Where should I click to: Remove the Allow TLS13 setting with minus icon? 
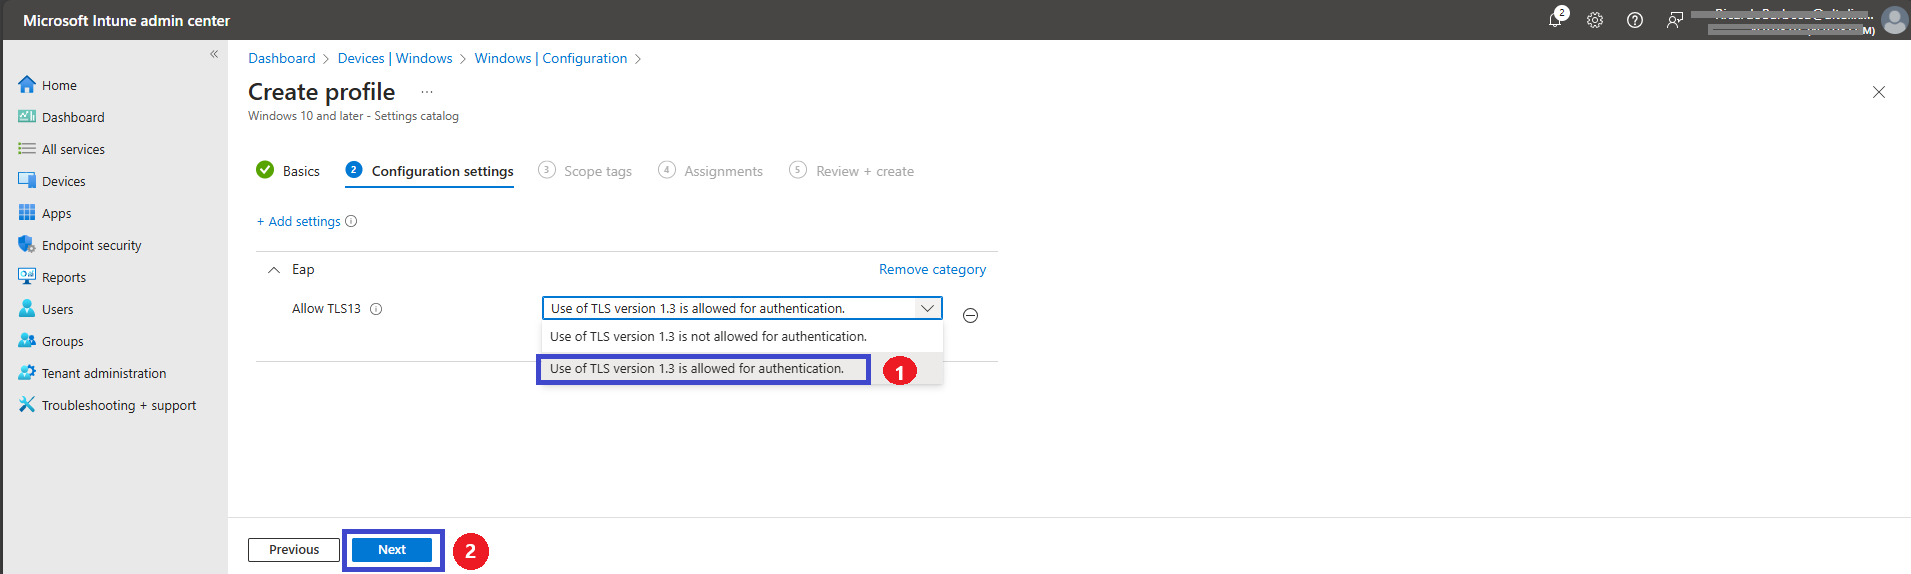970,315
